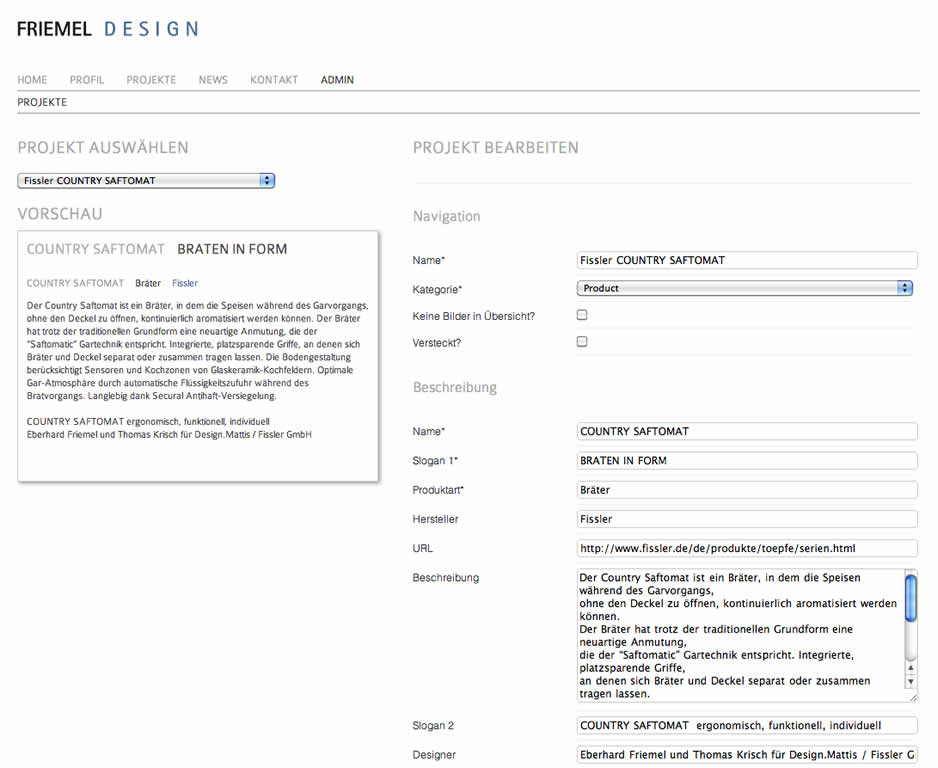Click the PROJEKT AUSWÄHLEN heading

[103, 148]
